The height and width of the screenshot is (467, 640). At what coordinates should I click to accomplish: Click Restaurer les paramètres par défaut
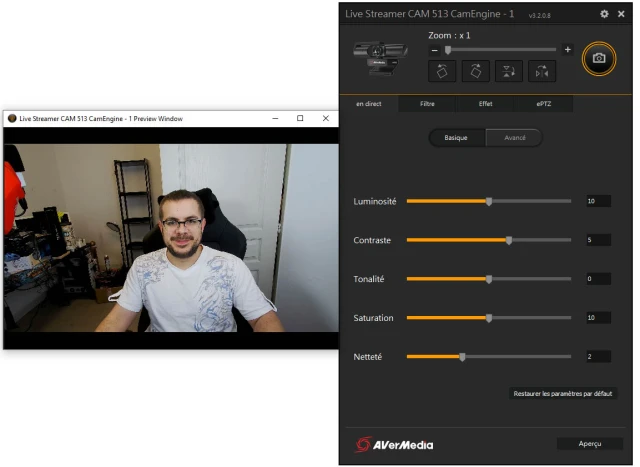pos(562,394)
